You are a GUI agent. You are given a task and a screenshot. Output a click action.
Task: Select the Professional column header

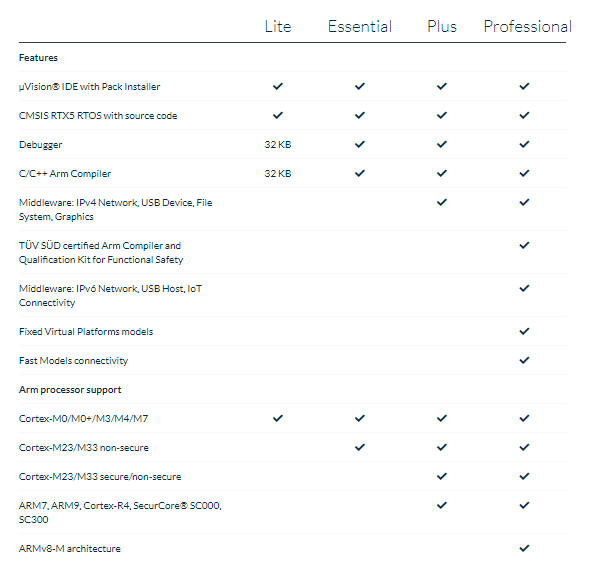(x=527, y=27)
